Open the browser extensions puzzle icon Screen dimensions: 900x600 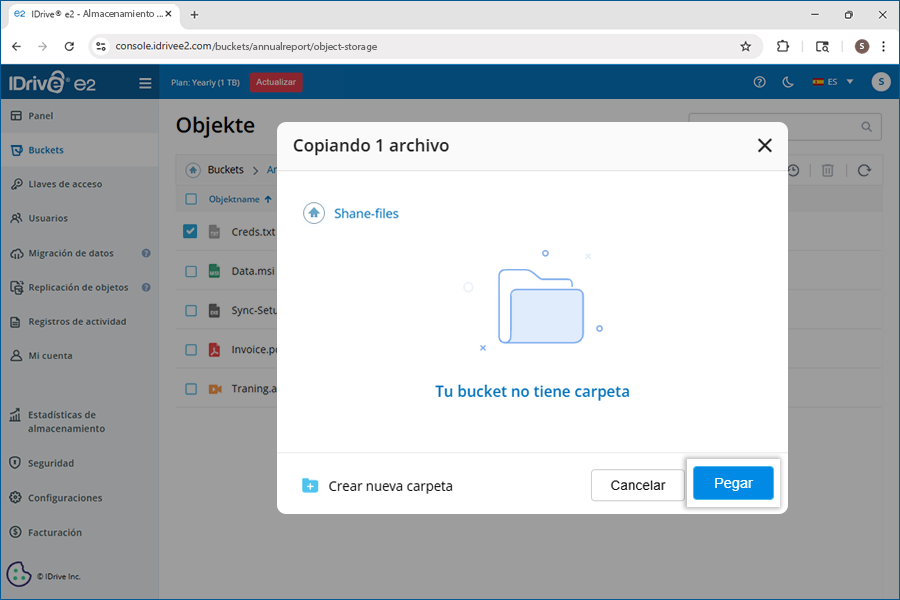click(783, 47)
